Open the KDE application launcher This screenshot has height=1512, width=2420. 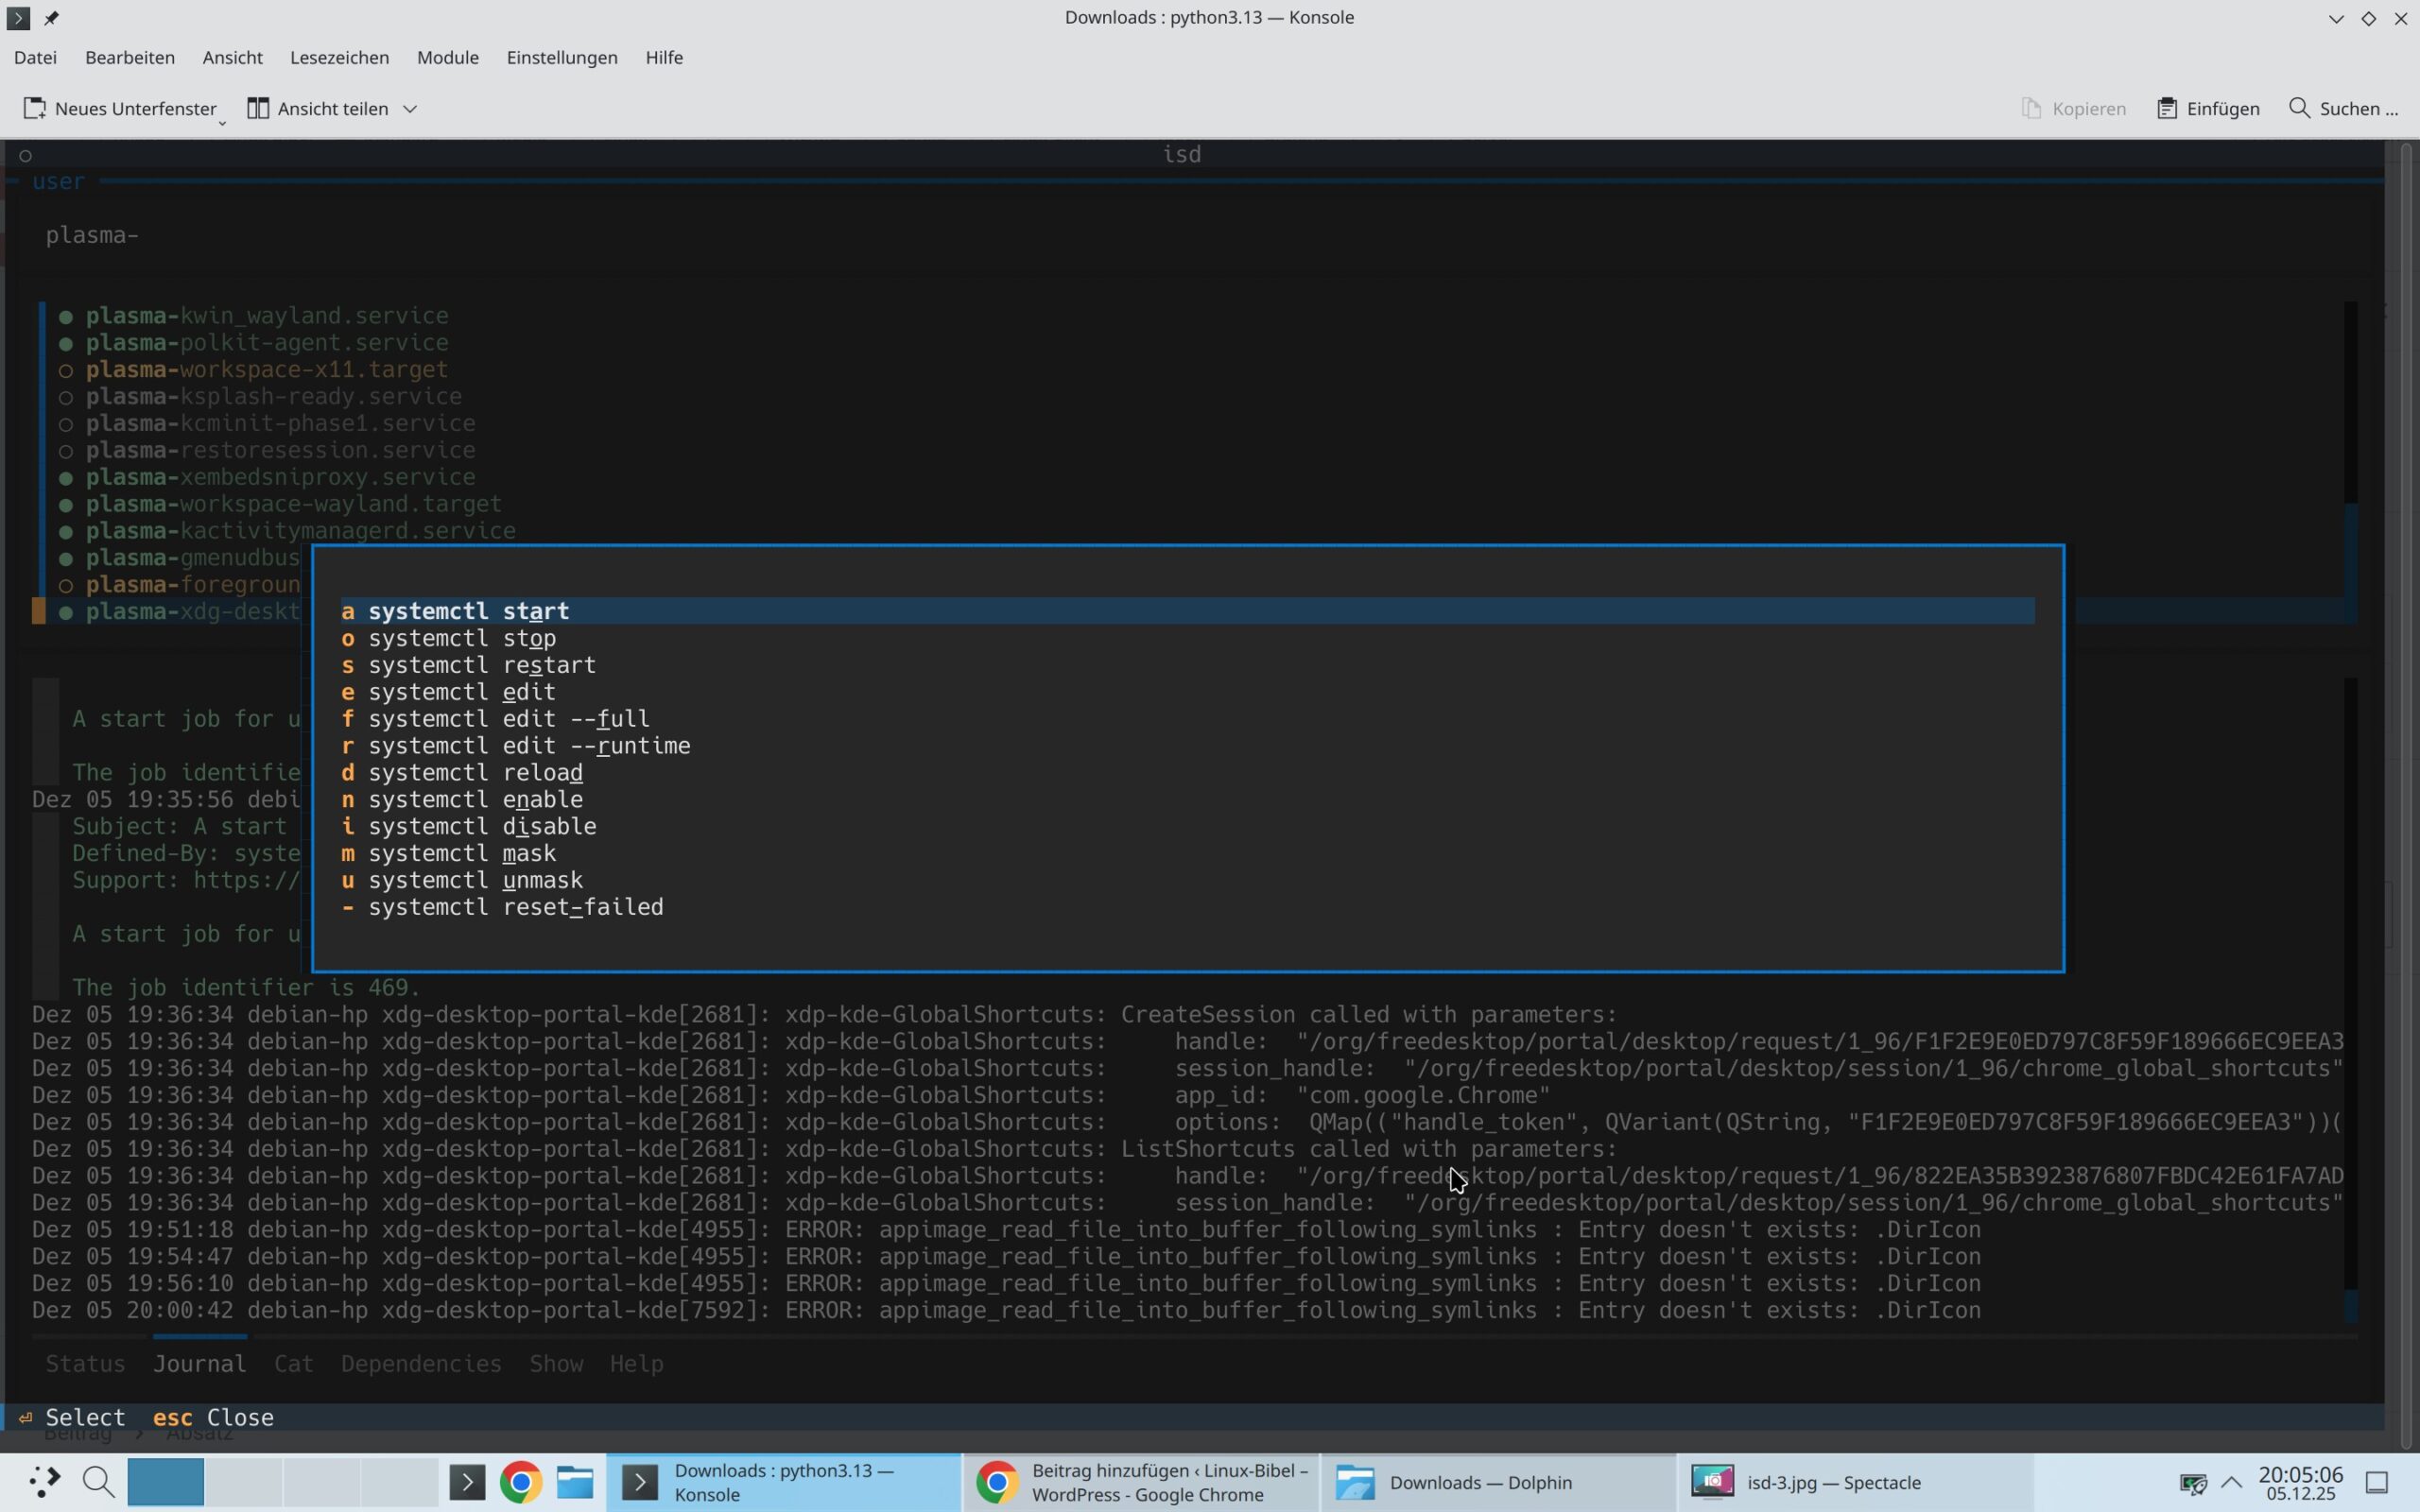pos(43,1482)
